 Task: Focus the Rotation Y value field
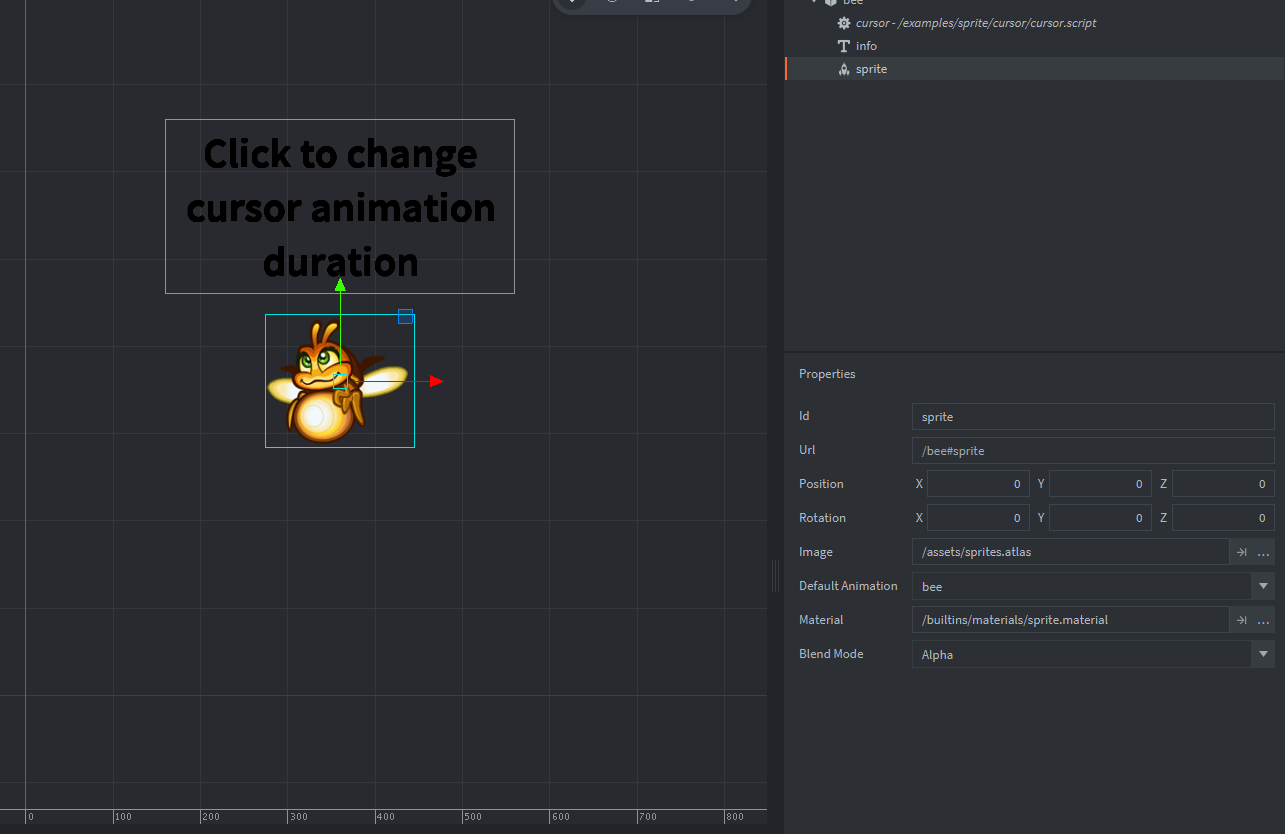1100,518
